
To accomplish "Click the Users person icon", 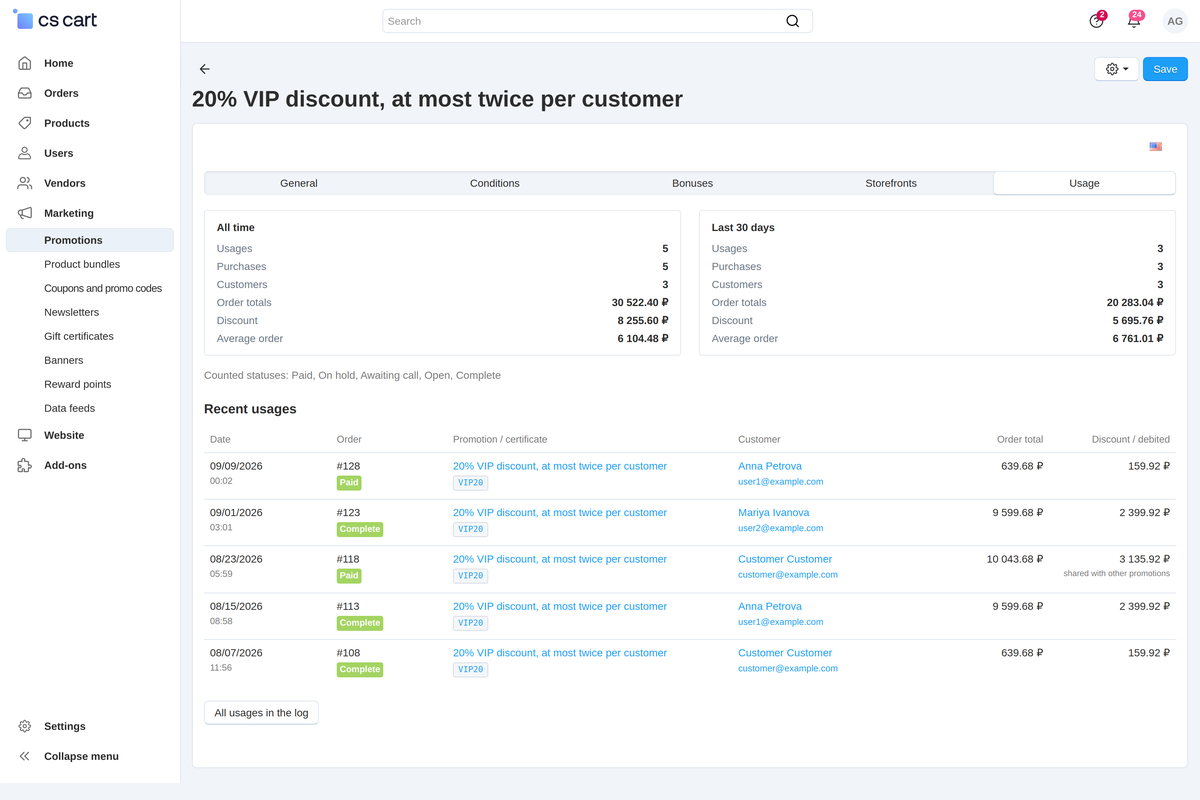I will tap(25, 153).
